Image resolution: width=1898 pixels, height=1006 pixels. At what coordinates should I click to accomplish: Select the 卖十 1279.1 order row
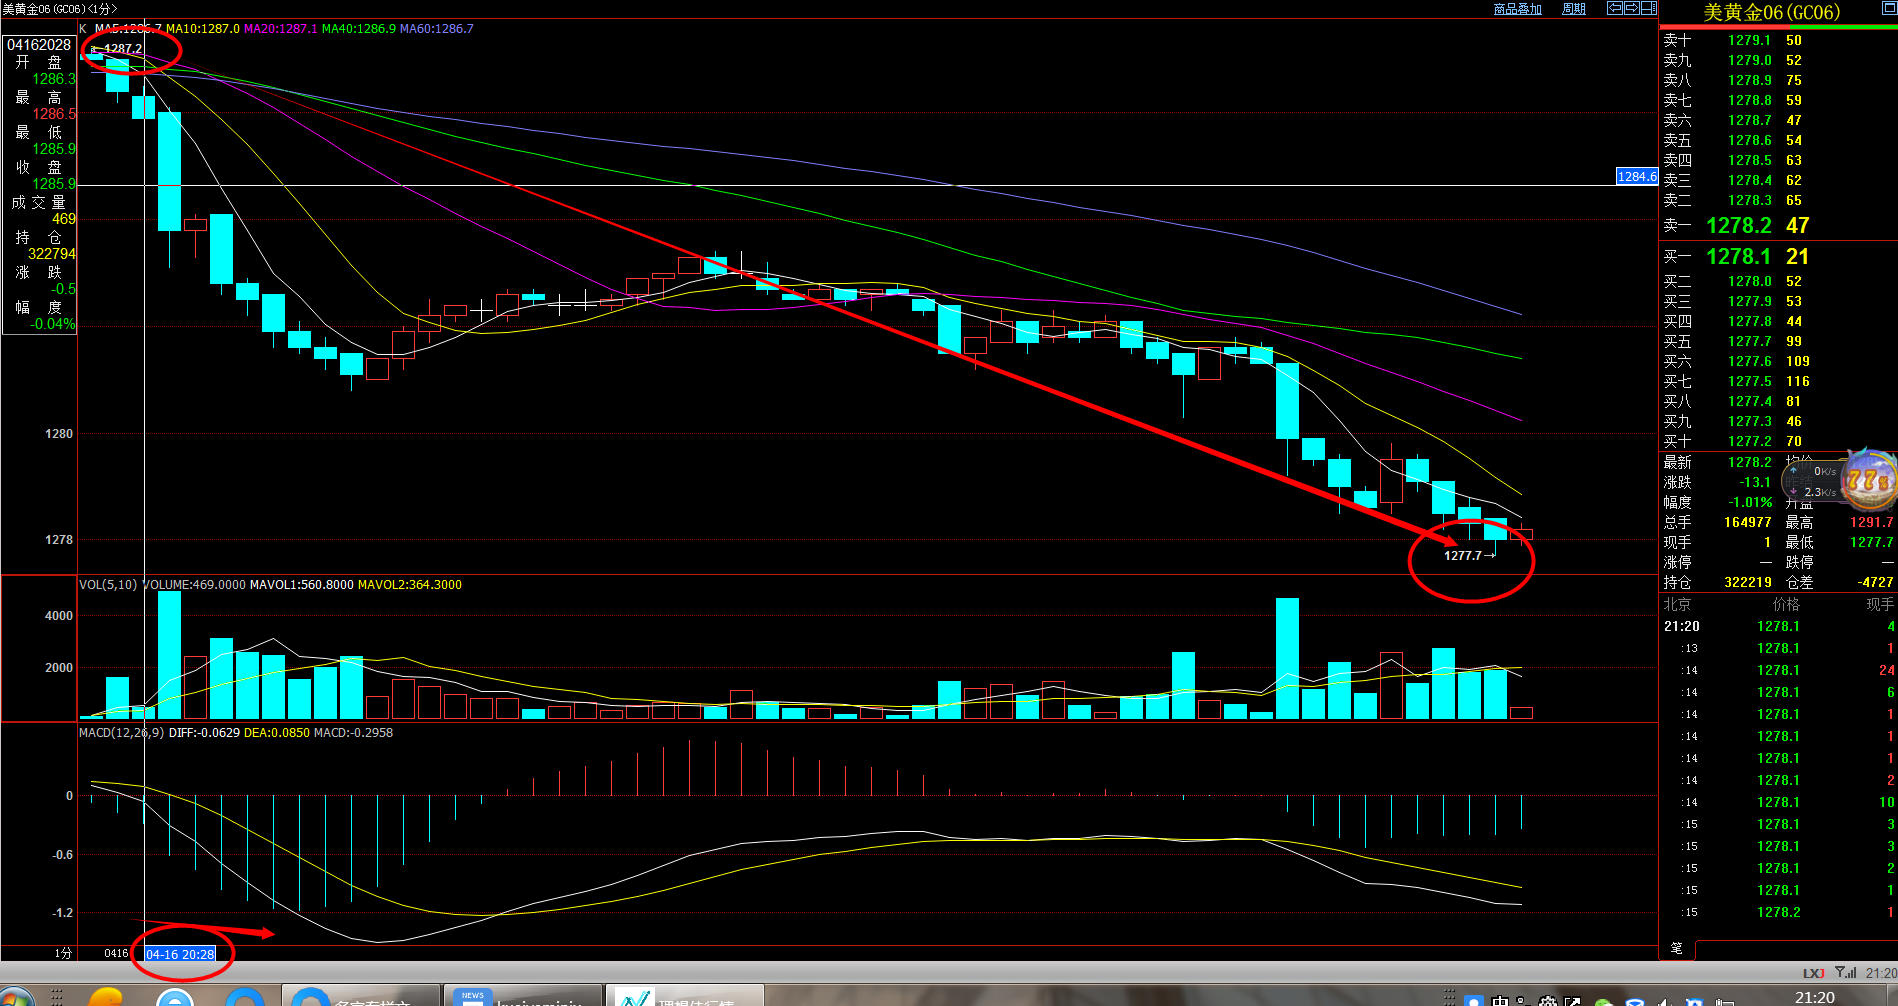pyautogui.click(x=1778, y=41)
